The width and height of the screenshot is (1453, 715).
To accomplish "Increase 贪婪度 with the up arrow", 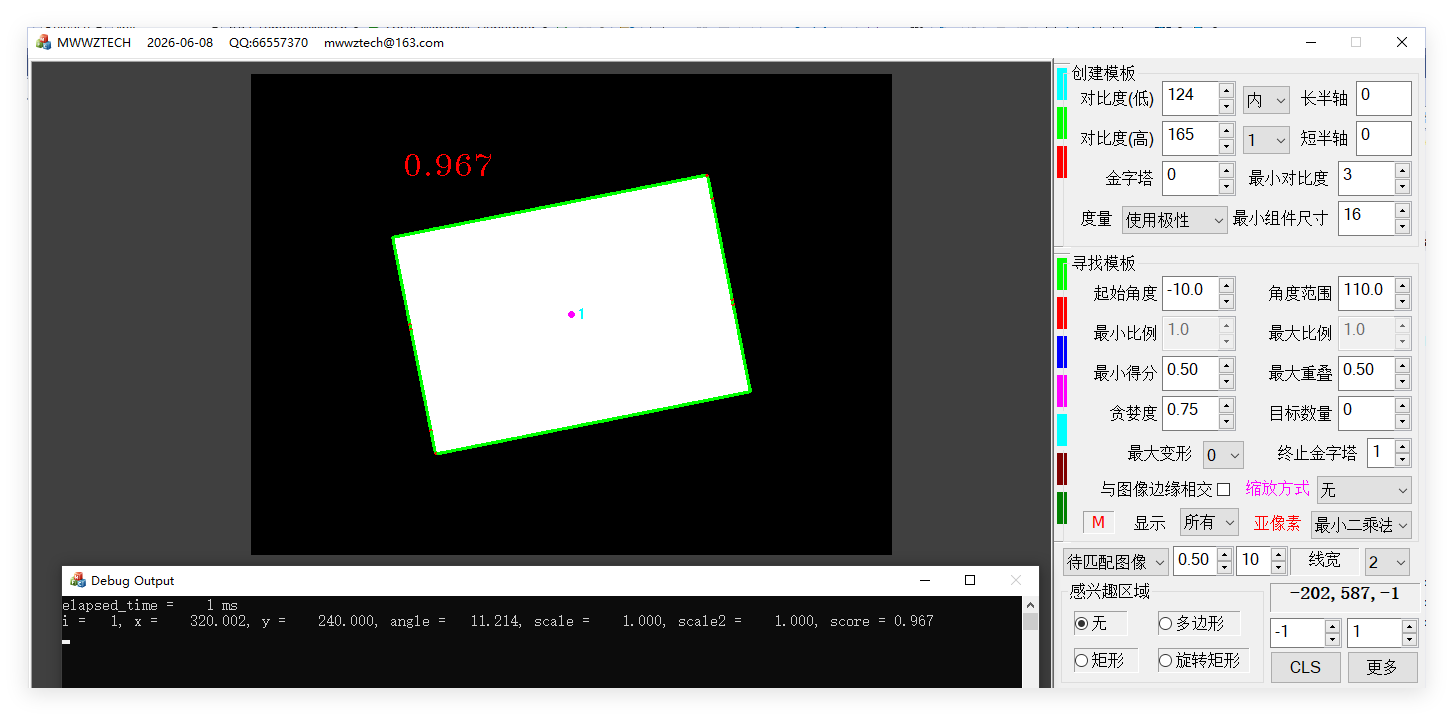I will point(1227,406).
